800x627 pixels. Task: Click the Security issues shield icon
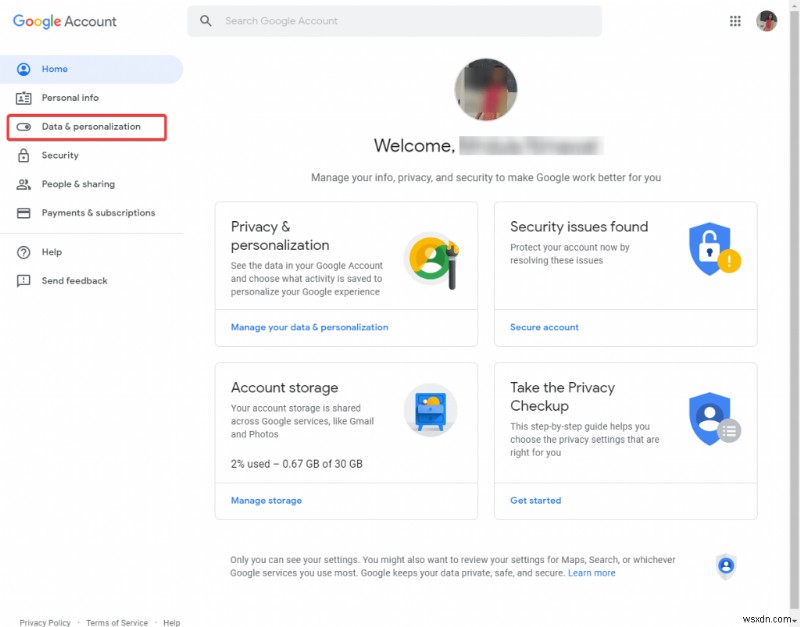(x=713, y=250)
